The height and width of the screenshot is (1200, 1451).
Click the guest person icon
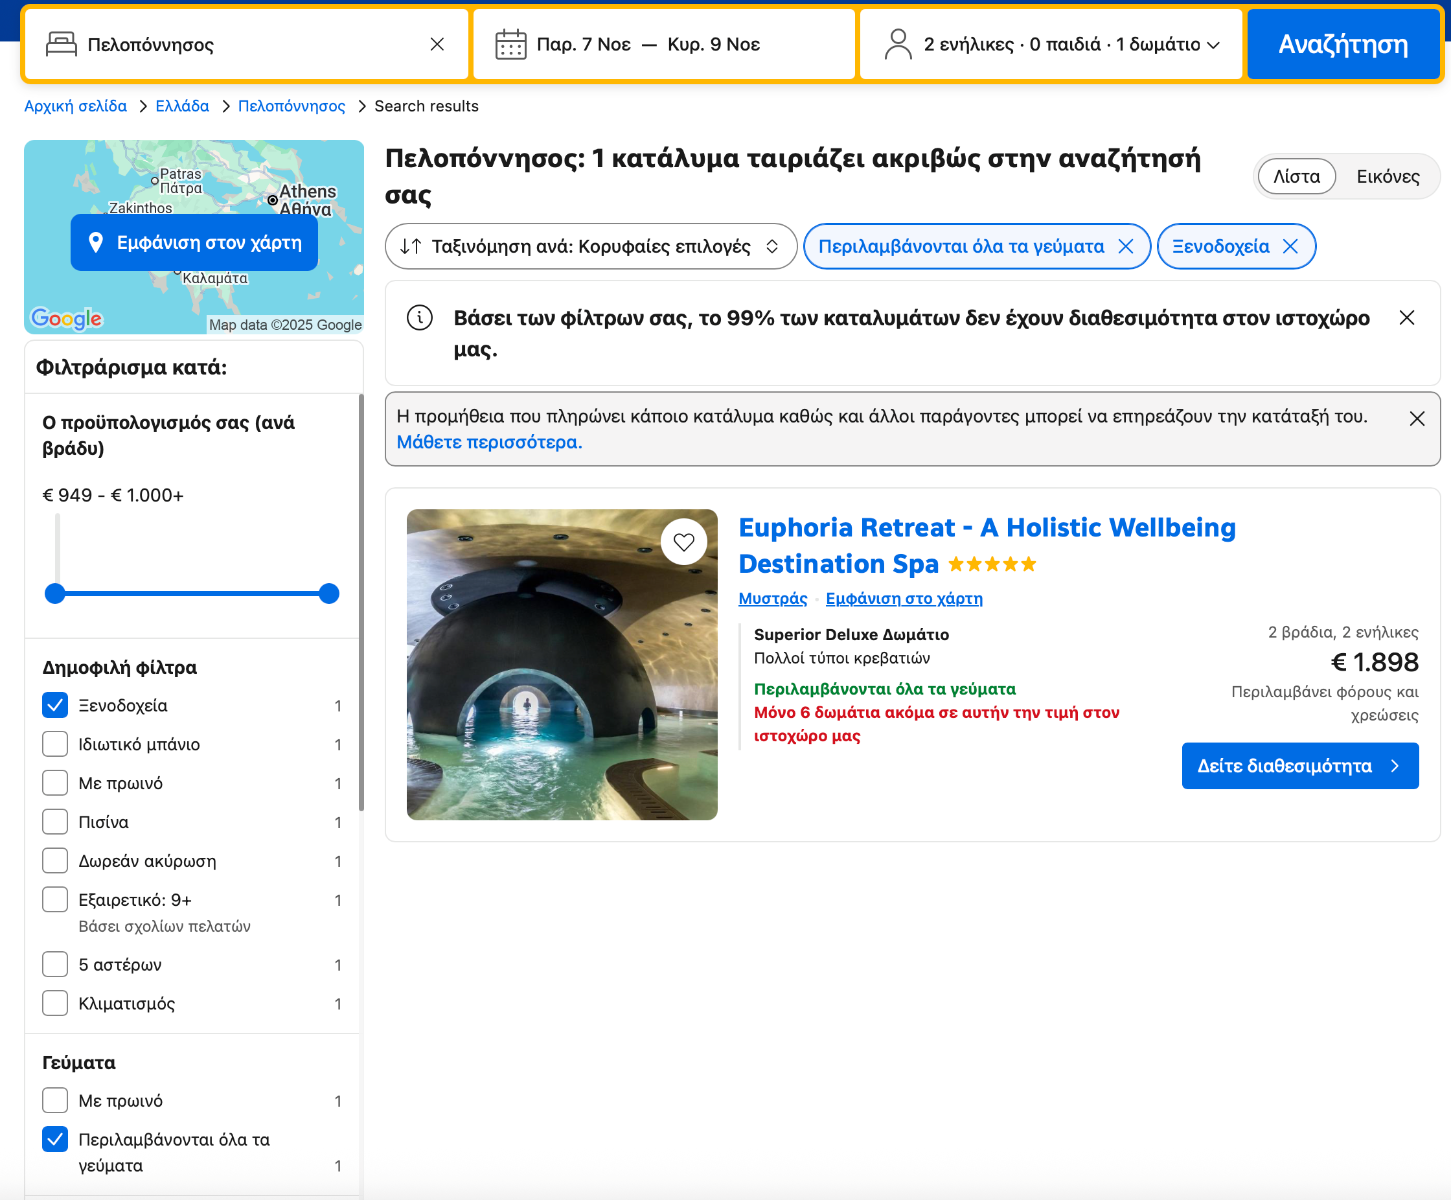click(x=898, y=44)
